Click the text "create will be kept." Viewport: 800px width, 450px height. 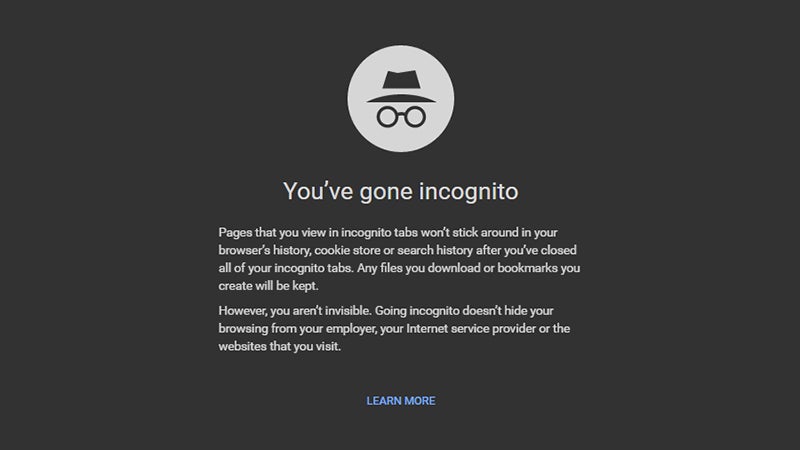coord(268,286)
